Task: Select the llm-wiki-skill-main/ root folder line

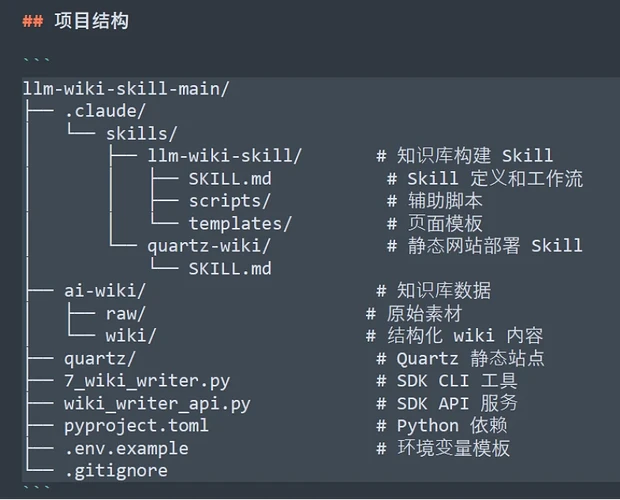Action: (x=126, y=89)
